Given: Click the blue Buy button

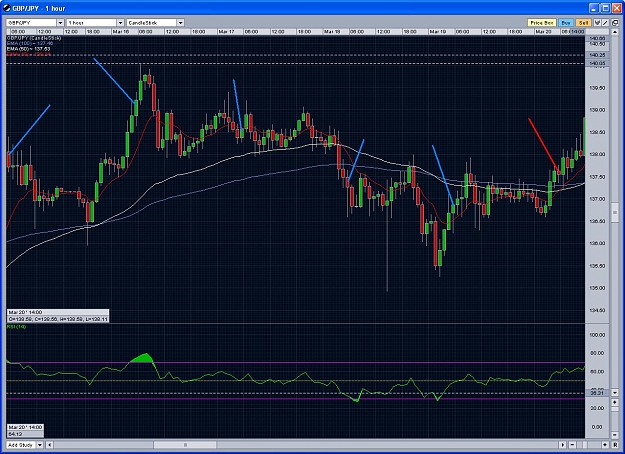Looking at the screenshot, I should 566,23.
